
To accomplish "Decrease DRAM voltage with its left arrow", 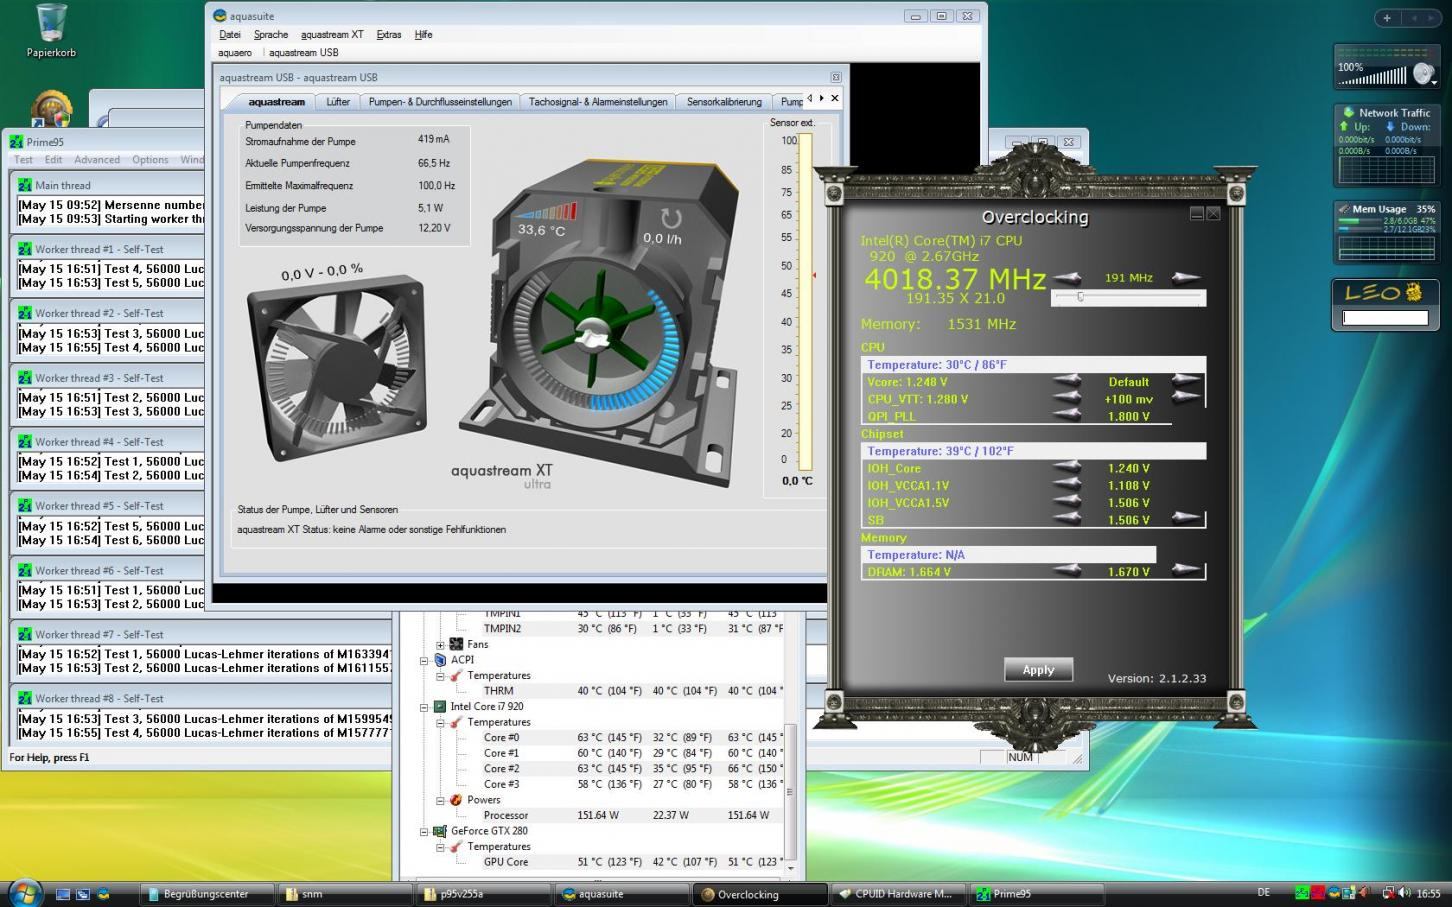I will pyautogui.click(x=1067, y=571).
